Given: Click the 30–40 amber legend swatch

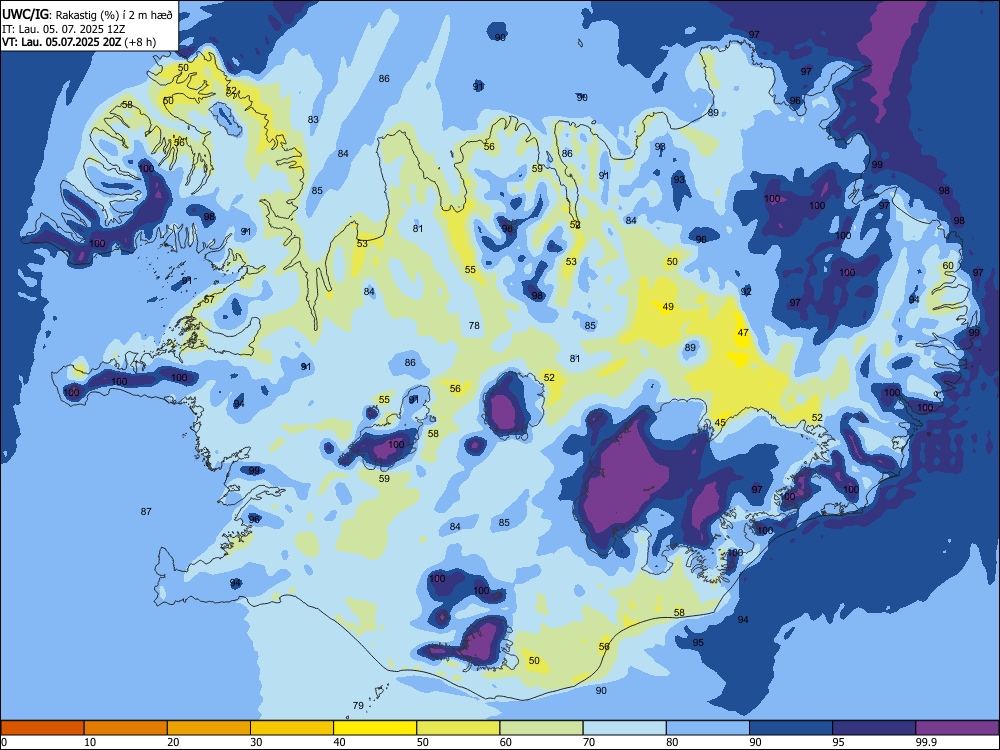Looking at the screenshot, I should click(x=292, y=728).
